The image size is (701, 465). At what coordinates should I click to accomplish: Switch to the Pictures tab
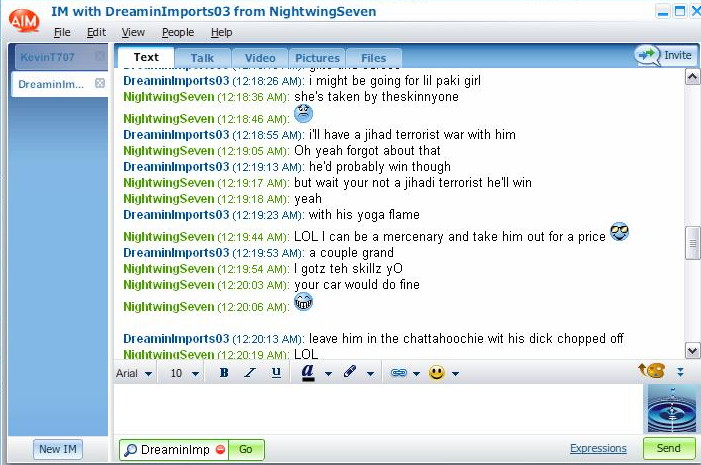317,58
